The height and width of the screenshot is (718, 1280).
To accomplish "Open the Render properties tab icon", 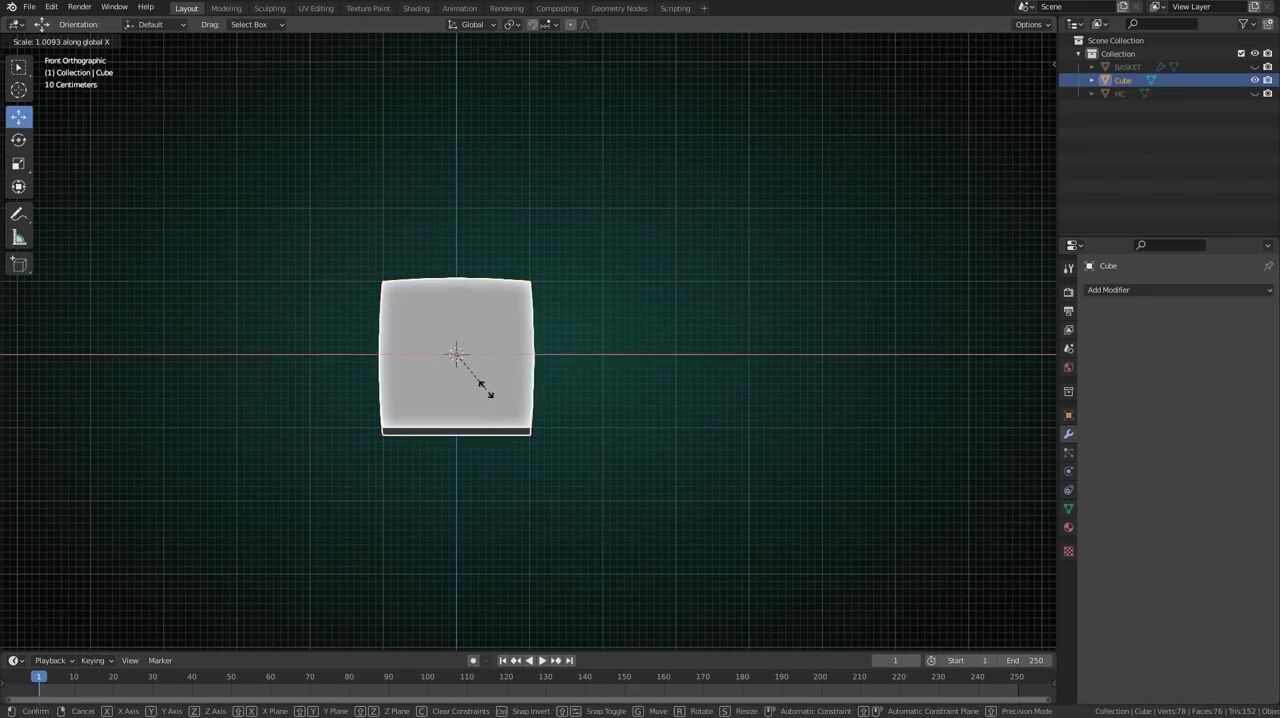I will pyautogui.click(x=1068, y=292).
